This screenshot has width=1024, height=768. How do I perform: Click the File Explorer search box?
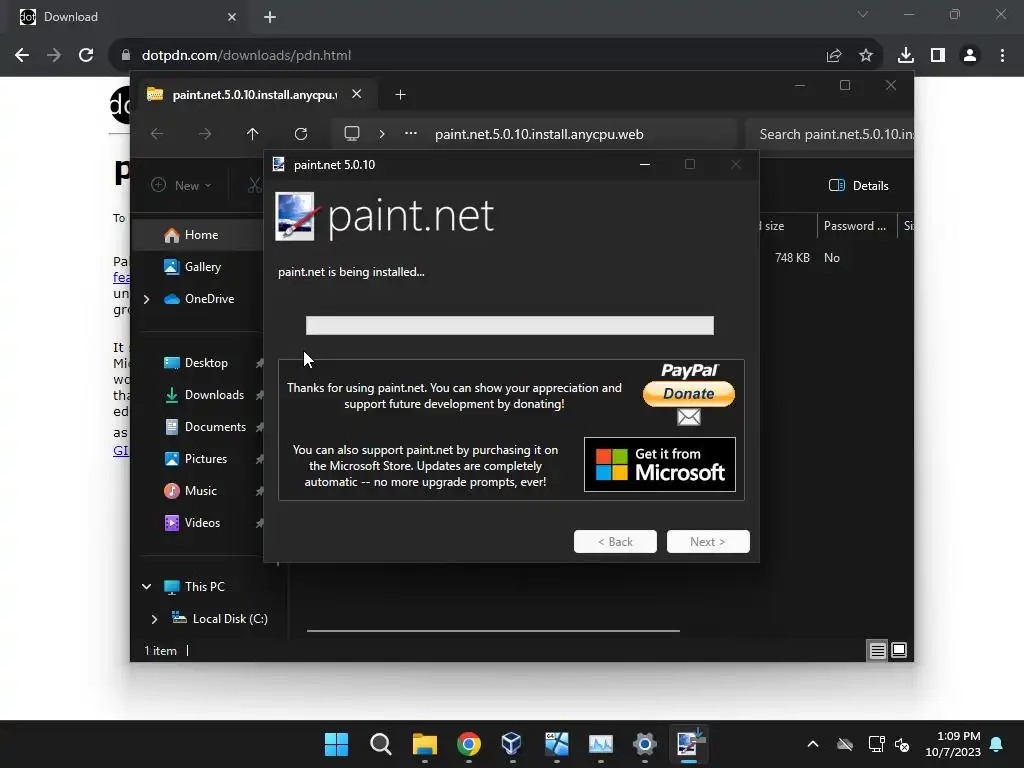click(829, 134)
